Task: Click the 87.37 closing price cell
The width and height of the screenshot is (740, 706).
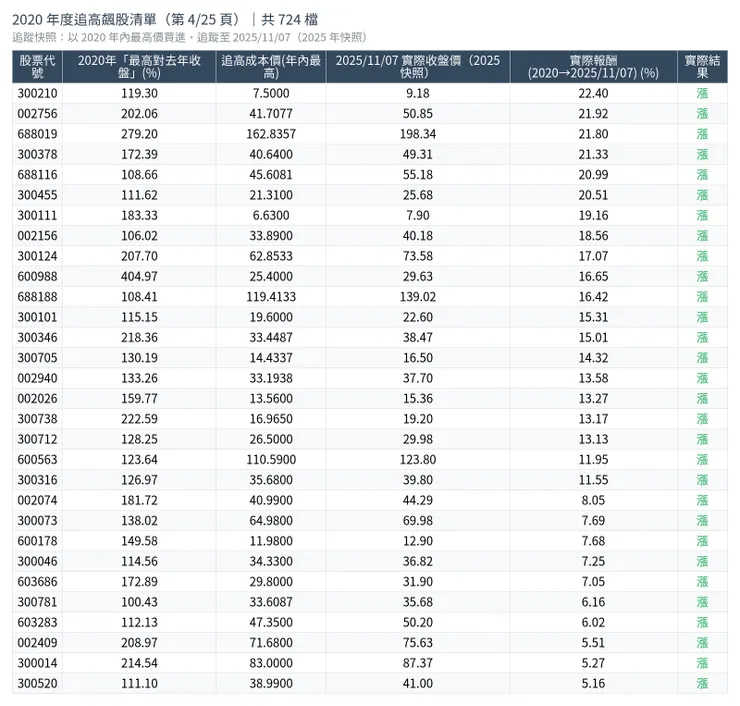Action: pyautogui.click(x=418, y=663)
